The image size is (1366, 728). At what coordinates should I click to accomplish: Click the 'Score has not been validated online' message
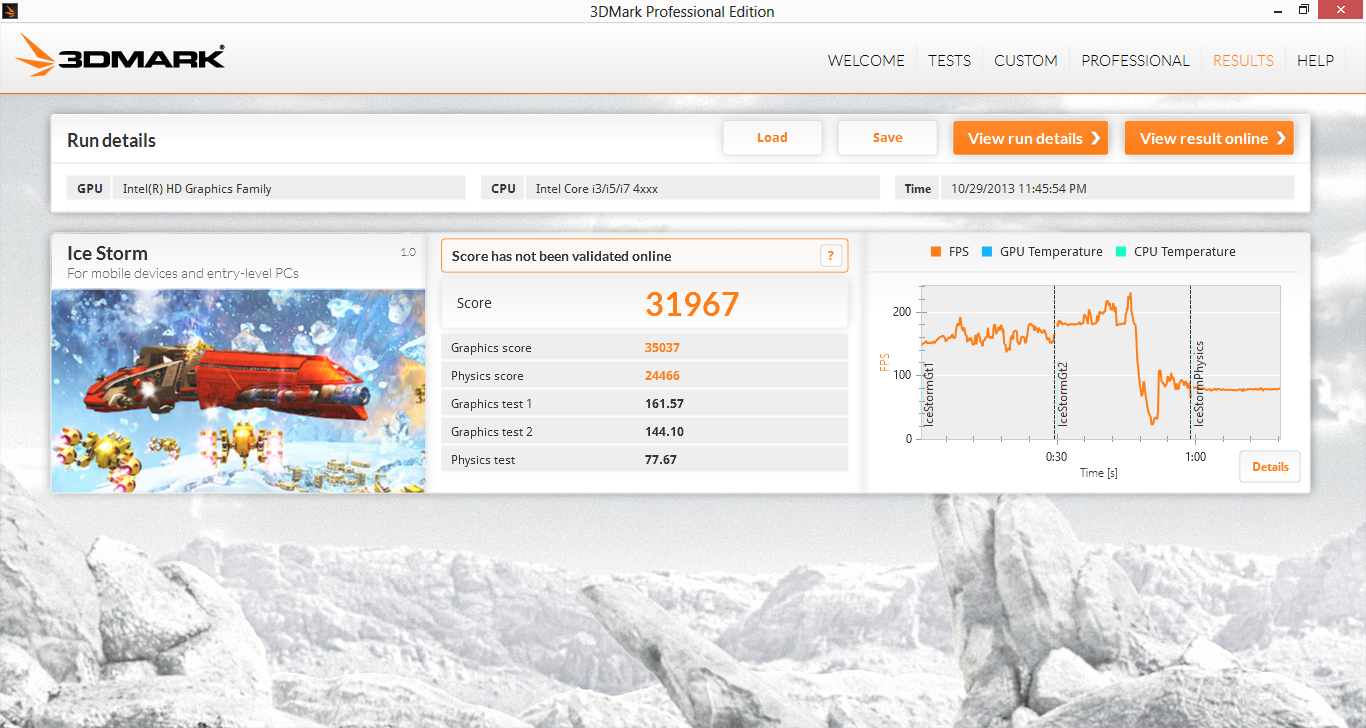pyautogui.click(x=561, y=256)
